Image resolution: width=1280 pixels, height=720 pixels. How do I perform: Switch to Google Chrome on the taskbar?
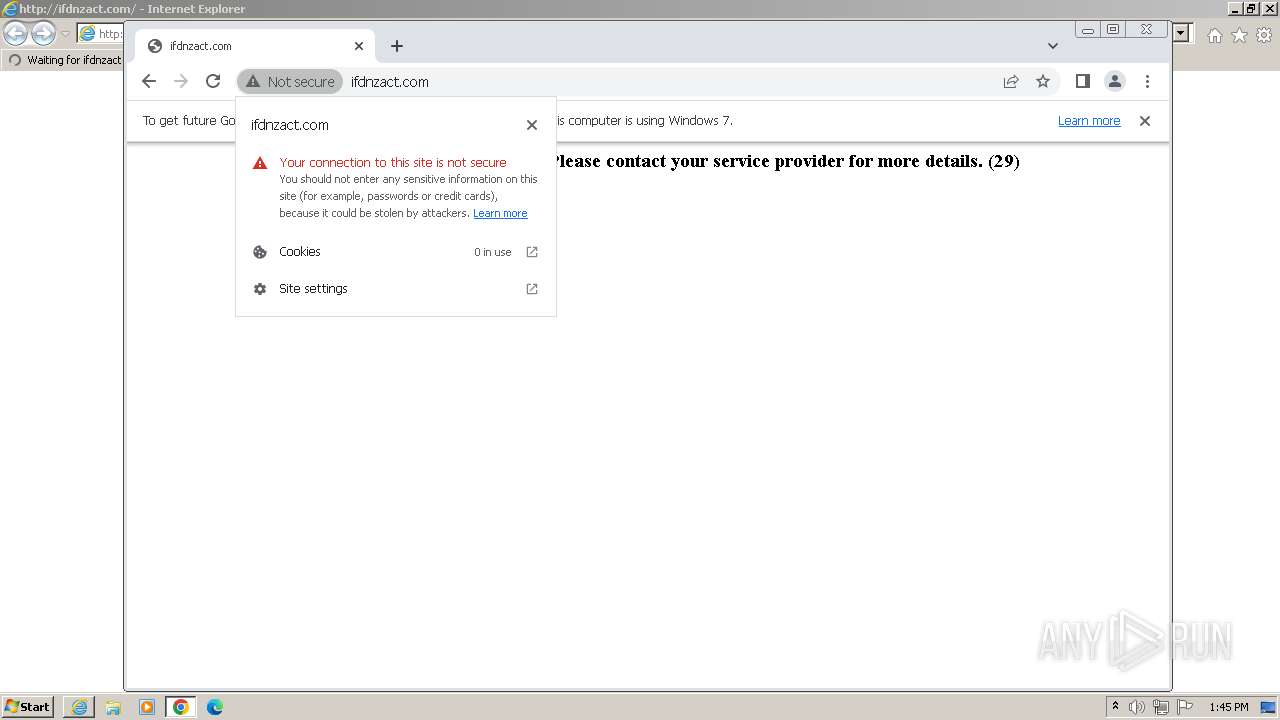pyautogui.click(x=181, y=707)
